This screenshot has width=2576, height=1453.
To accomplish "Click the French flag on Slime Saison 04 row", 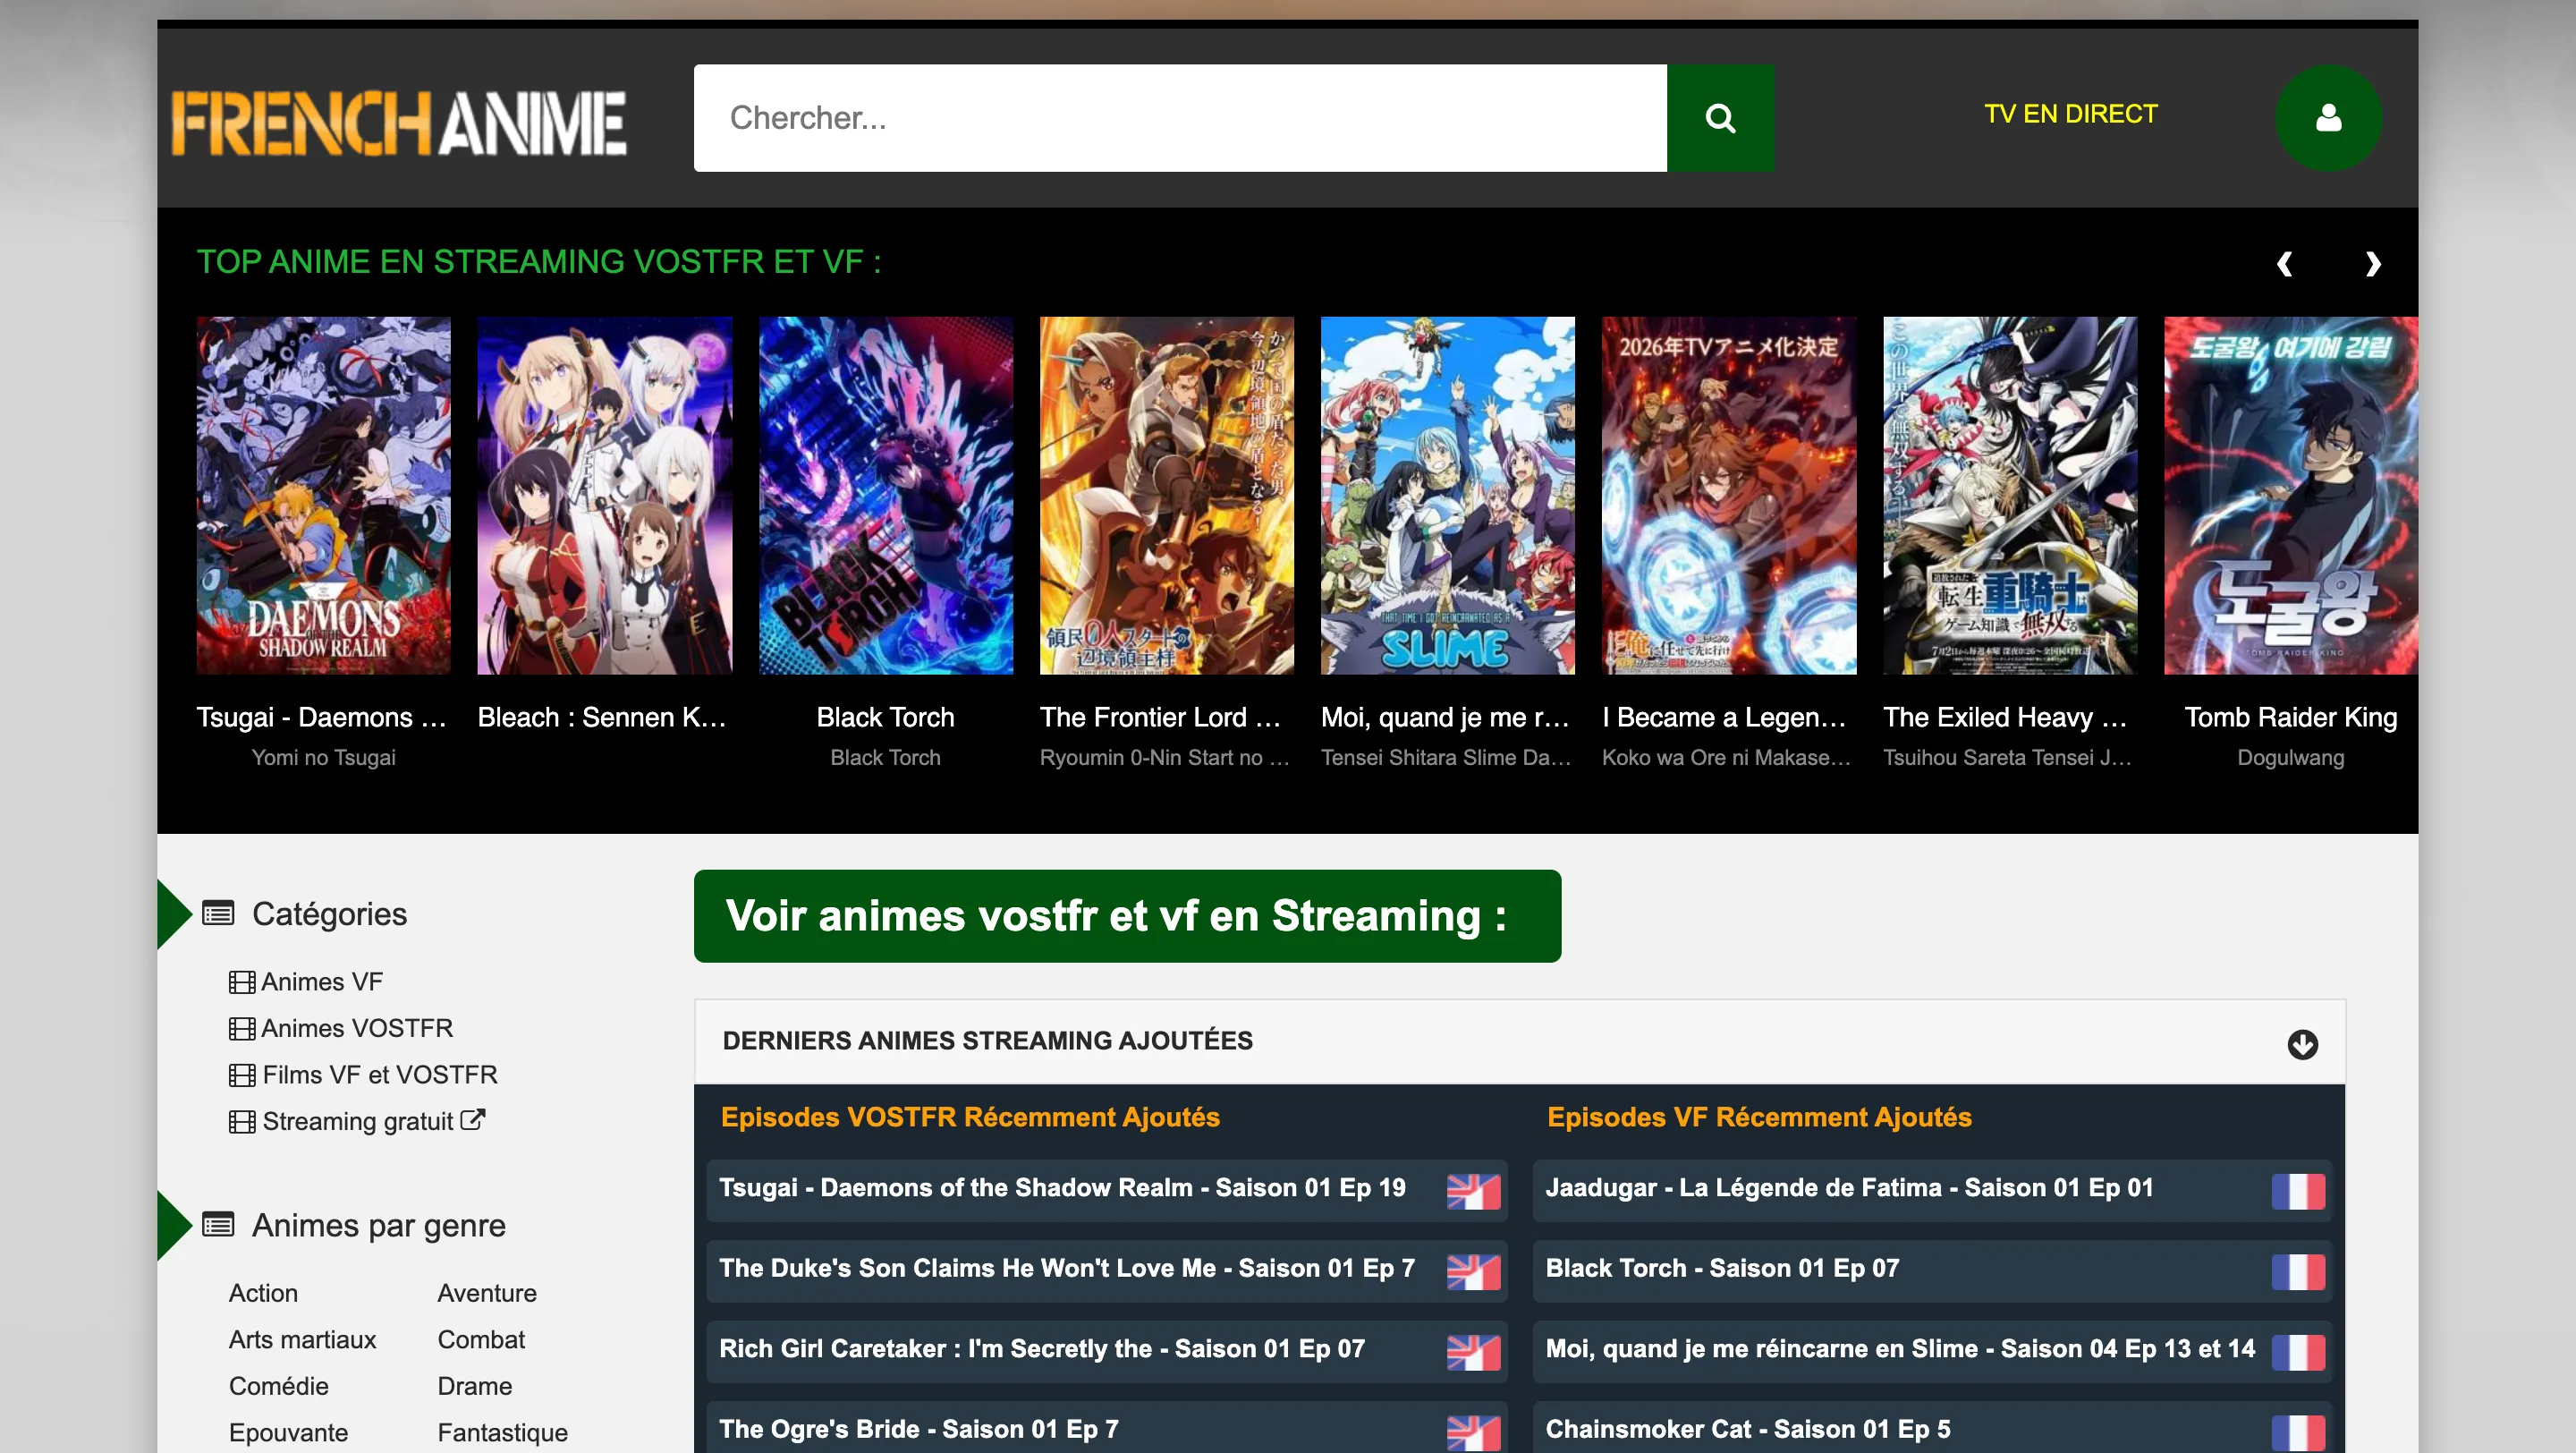I will (2298, 1352).
